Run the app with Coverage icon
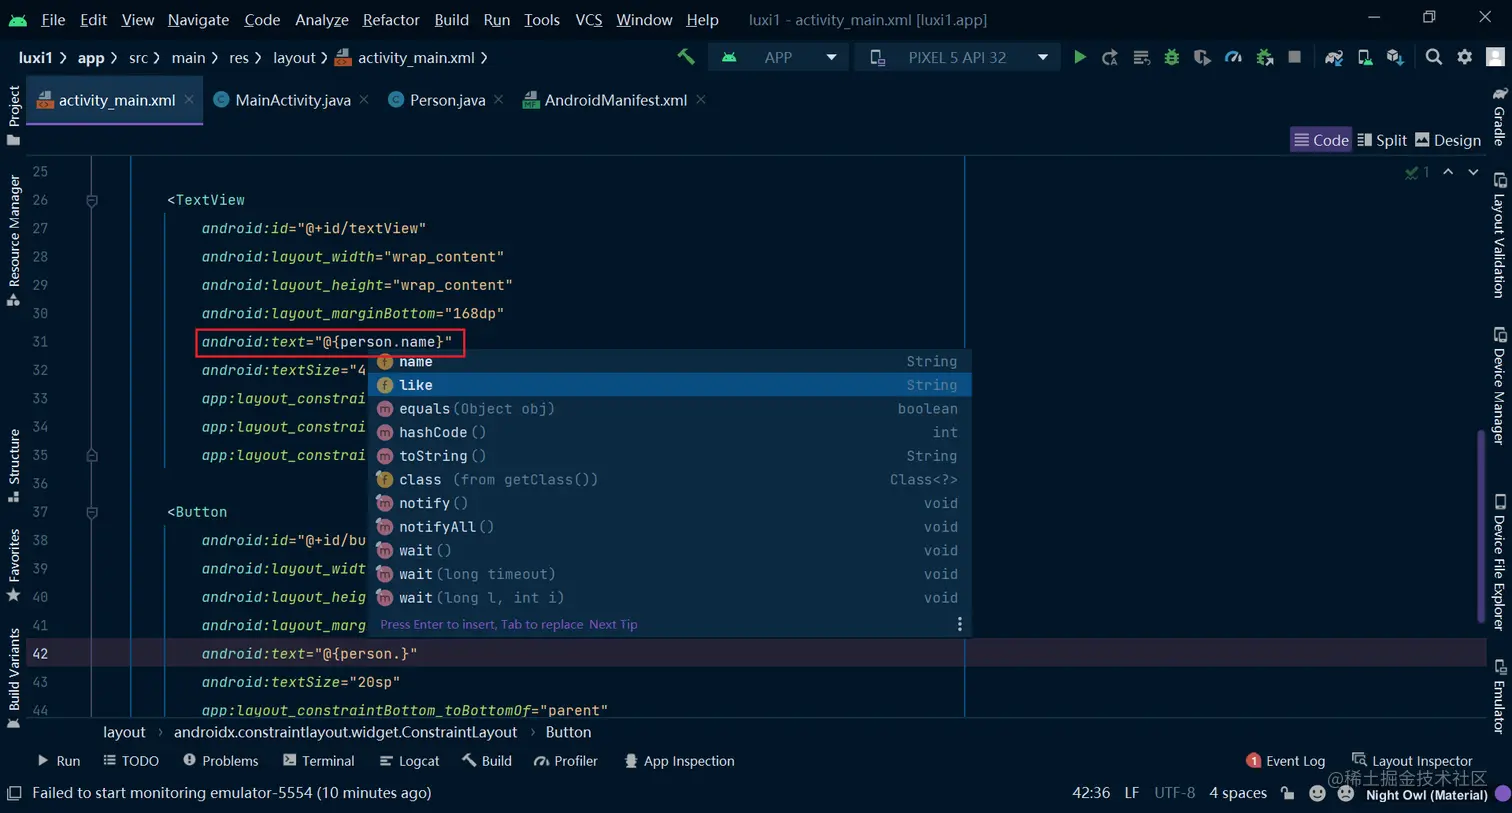 pyautogui.click(x=1203, y=57)
